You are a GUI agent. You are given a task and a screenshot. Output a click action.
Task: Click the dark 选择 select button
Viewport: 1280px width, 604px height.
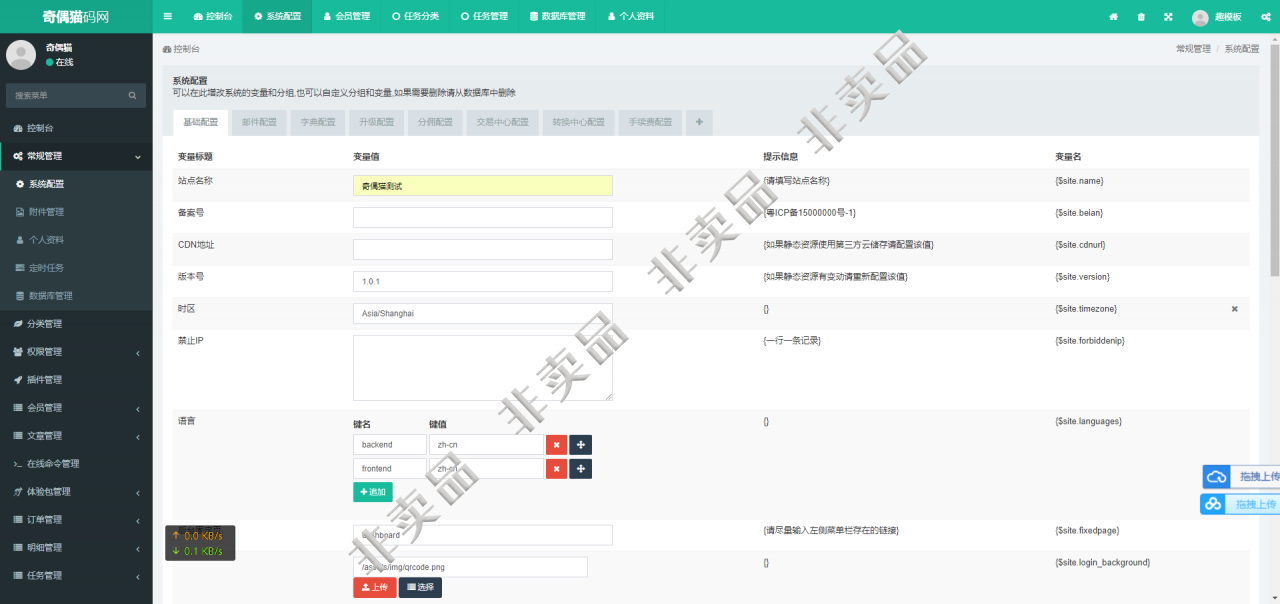[420, 587]
